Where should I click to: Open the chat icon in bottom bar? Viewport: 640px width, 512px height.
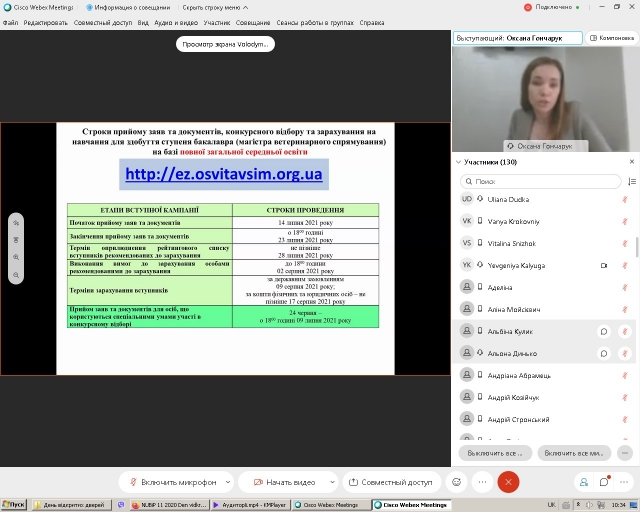604,482
